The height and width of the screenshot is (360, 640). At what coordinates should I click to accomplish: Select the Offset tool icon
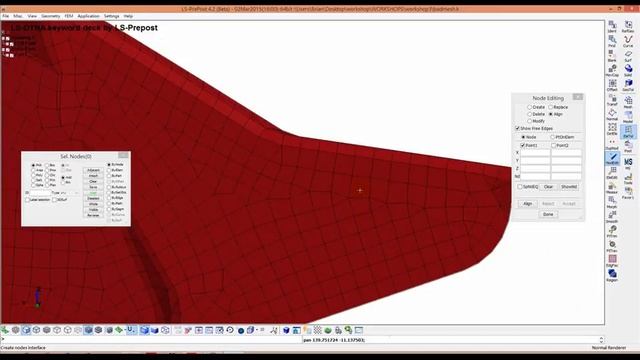coord(612,85)
